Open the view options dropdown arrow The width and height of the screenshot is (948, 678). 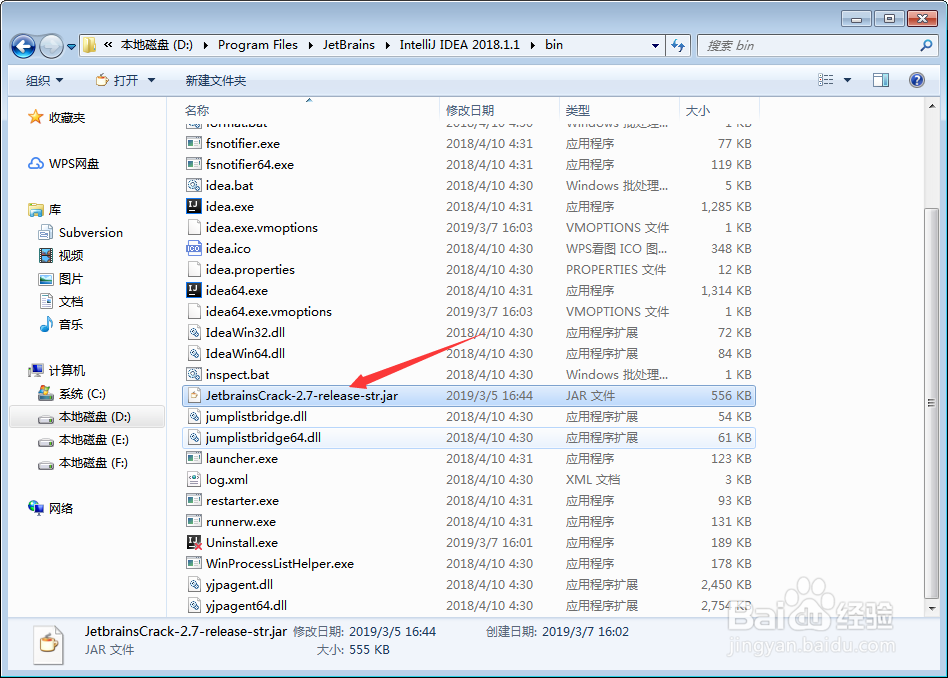pyautogui.click(x=847, y=80)
